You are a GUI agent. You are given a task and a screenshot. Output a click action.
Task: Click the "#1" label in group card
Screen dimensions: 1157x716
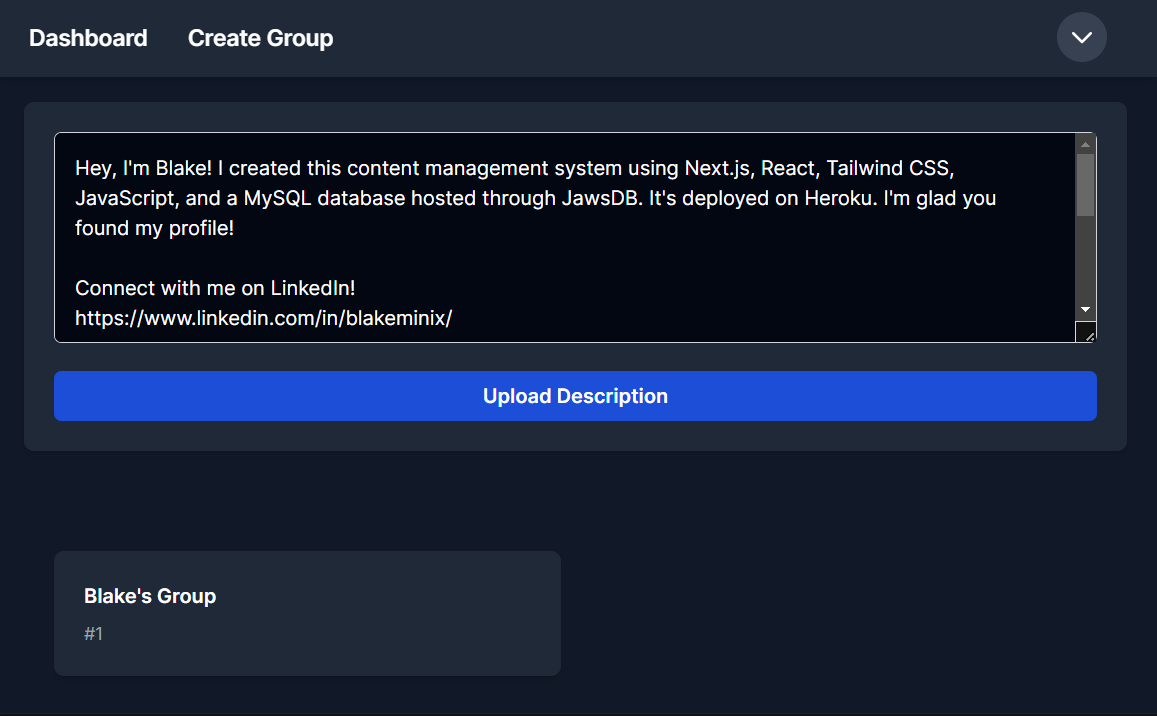tap(94, 634)
